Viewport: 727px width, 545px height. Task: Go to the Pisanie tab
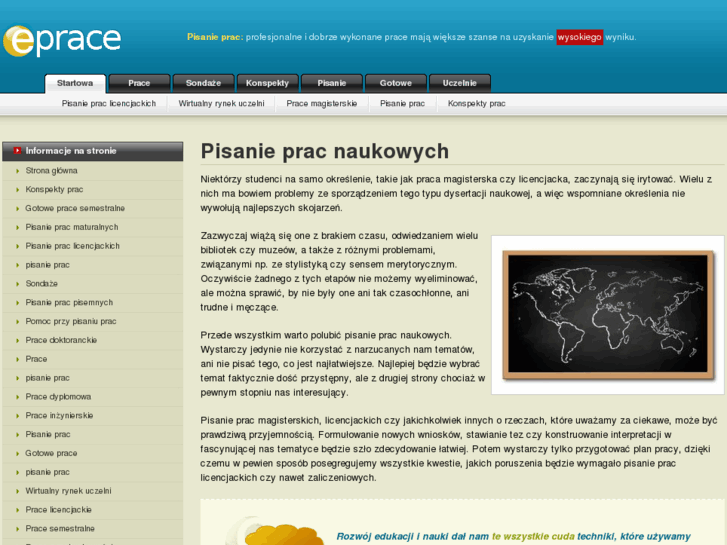pos(332,83)
